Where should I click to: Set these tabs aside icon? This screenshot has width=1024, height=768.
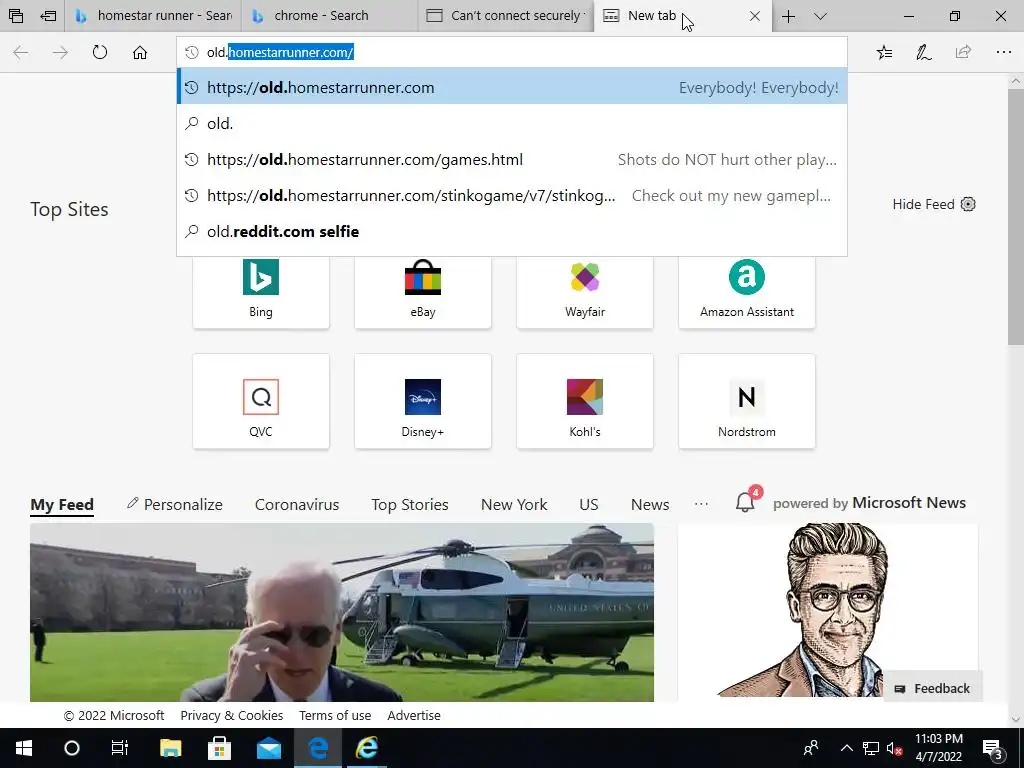(x=48, y=16)
